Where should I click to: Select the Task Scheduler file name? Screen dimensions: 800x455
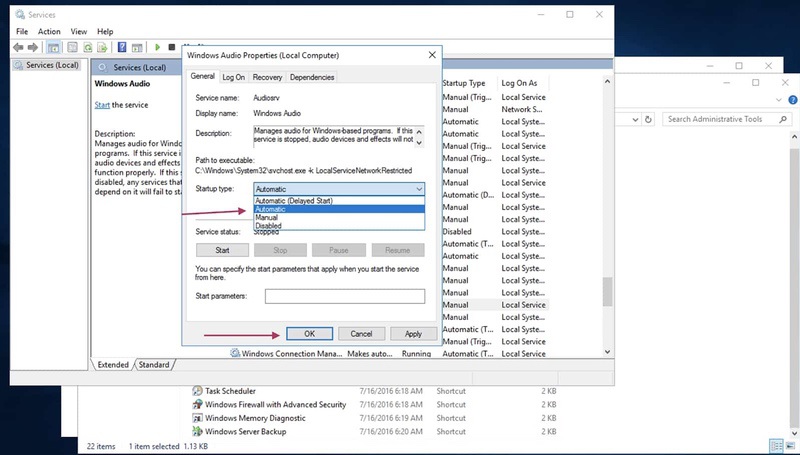click(230, 391)
